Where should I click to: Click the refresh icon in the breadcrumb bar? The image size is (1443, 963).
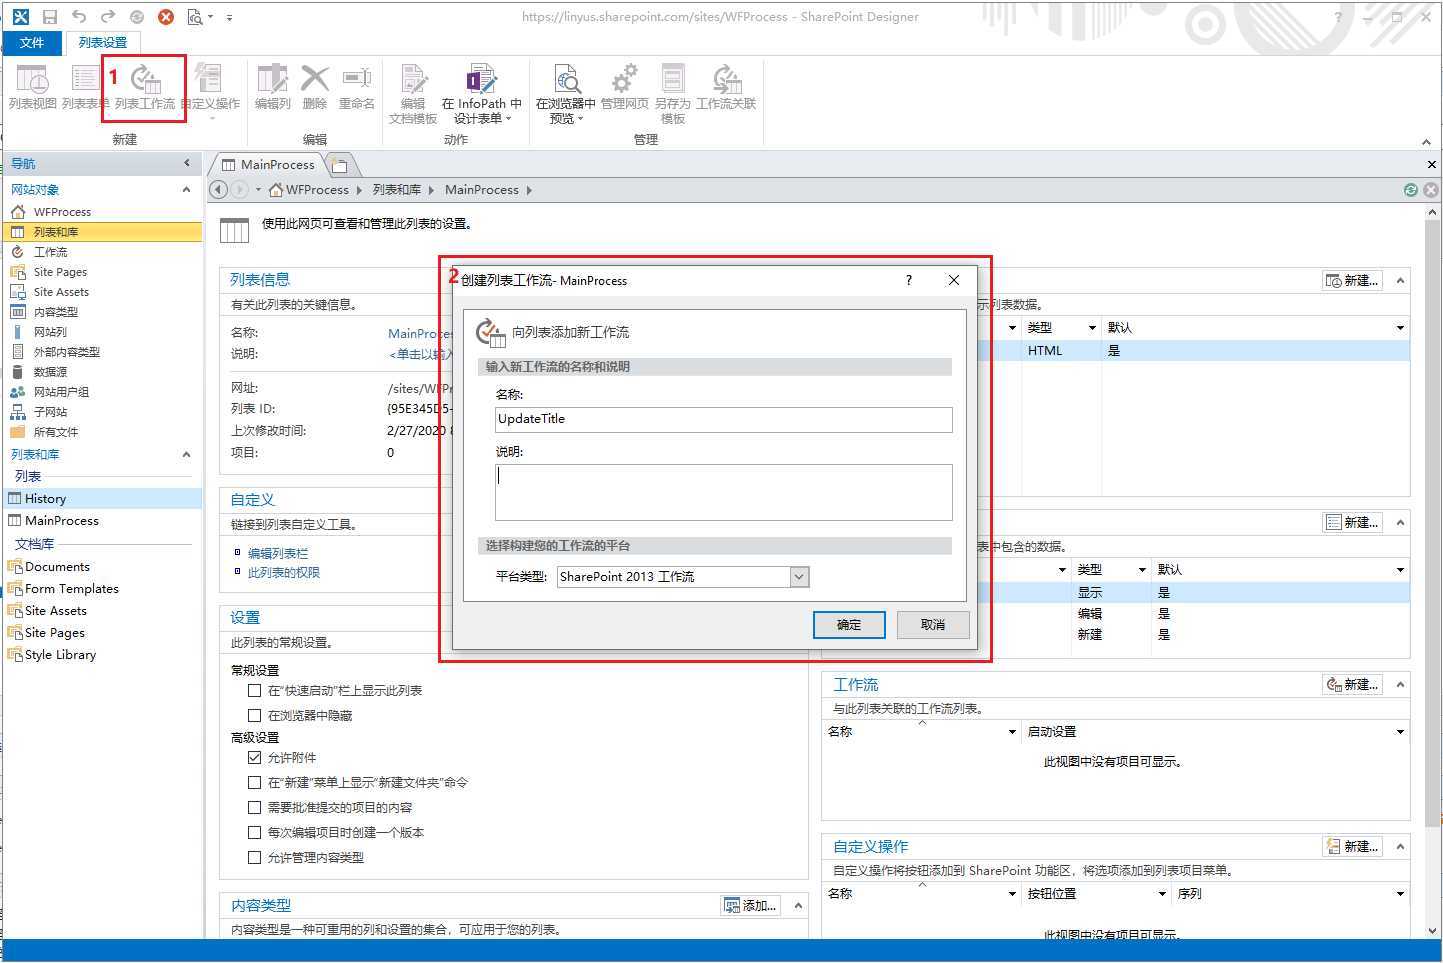1411,189
